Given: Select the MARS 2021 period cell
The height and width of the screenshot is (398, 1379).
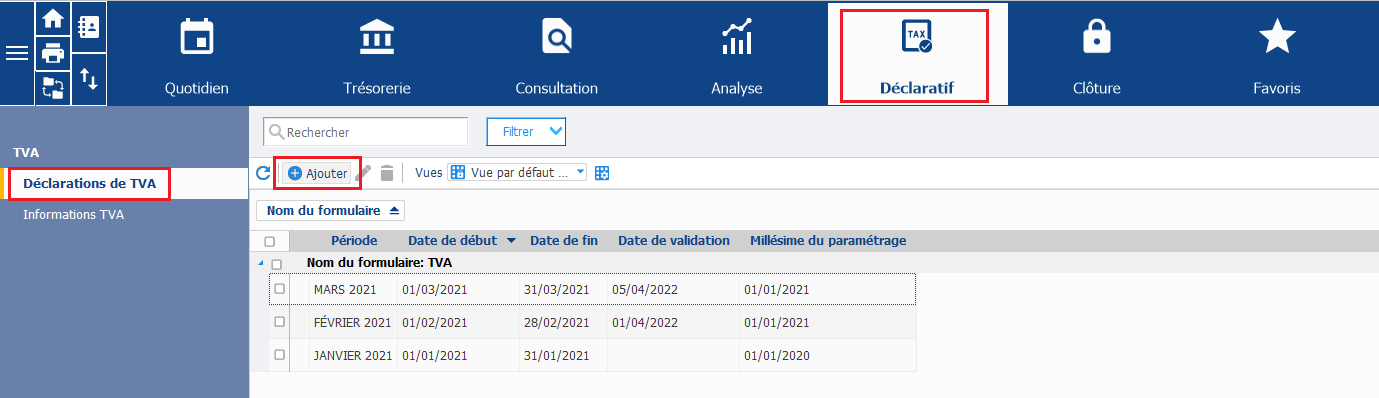Looking at the screenshot, I should [345, 289].
